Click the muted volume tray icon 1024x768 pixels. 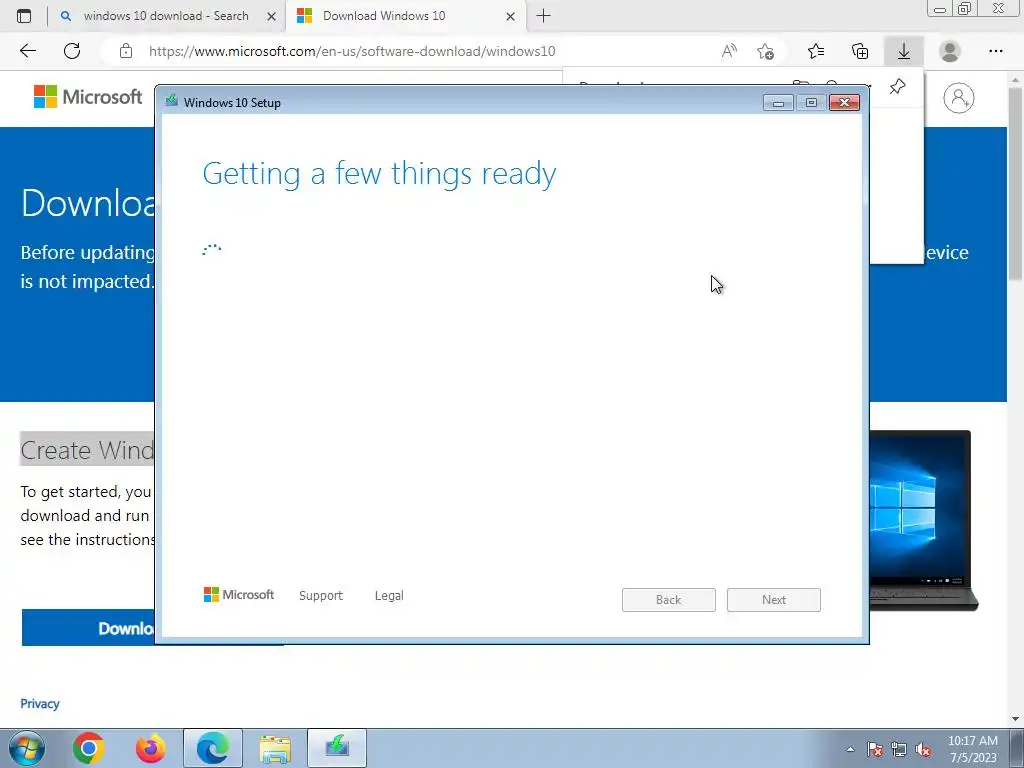[x=923, y=749]
